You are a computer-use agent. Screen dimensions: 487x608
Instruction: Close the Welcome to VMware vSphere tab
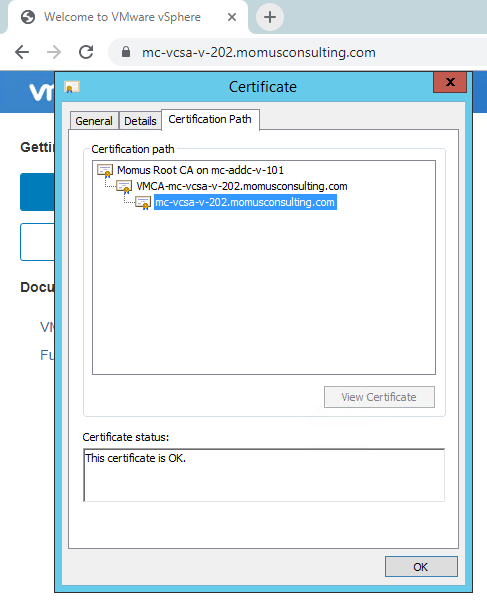pyautogui.click(x=232, y=17)
